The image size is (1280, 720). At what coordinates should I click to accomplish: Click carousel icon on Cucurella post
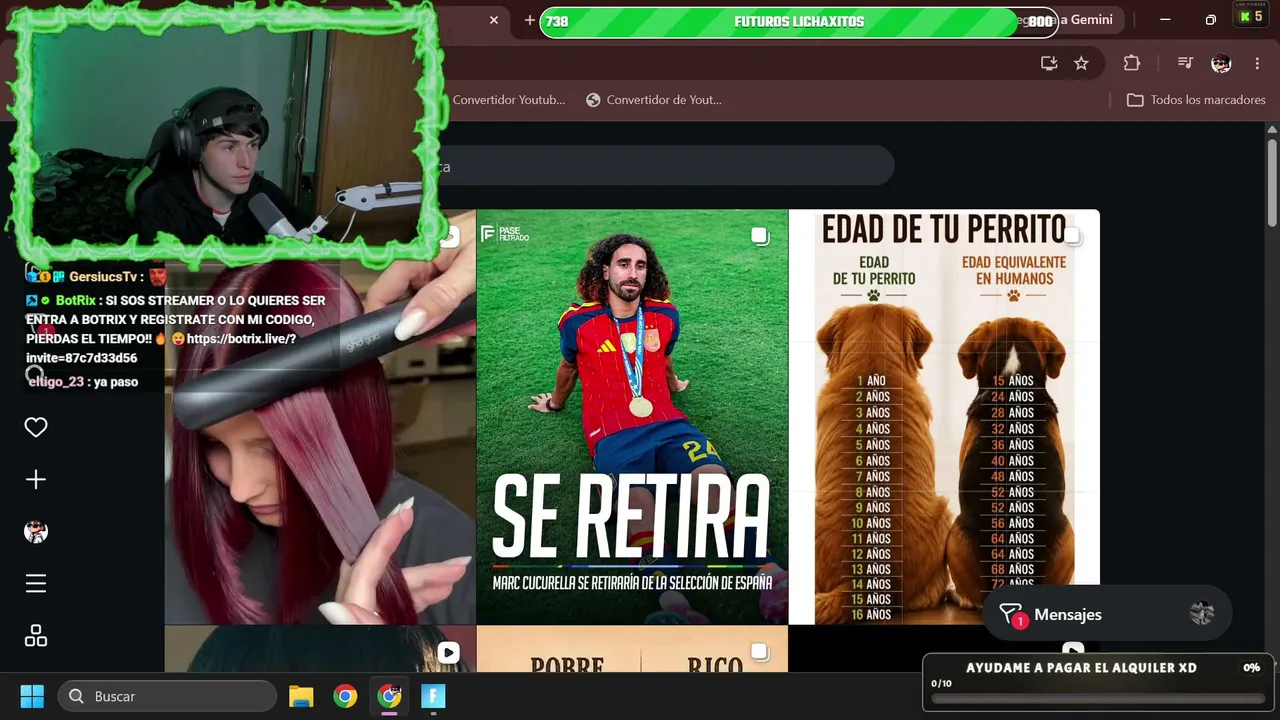point(760,236)
